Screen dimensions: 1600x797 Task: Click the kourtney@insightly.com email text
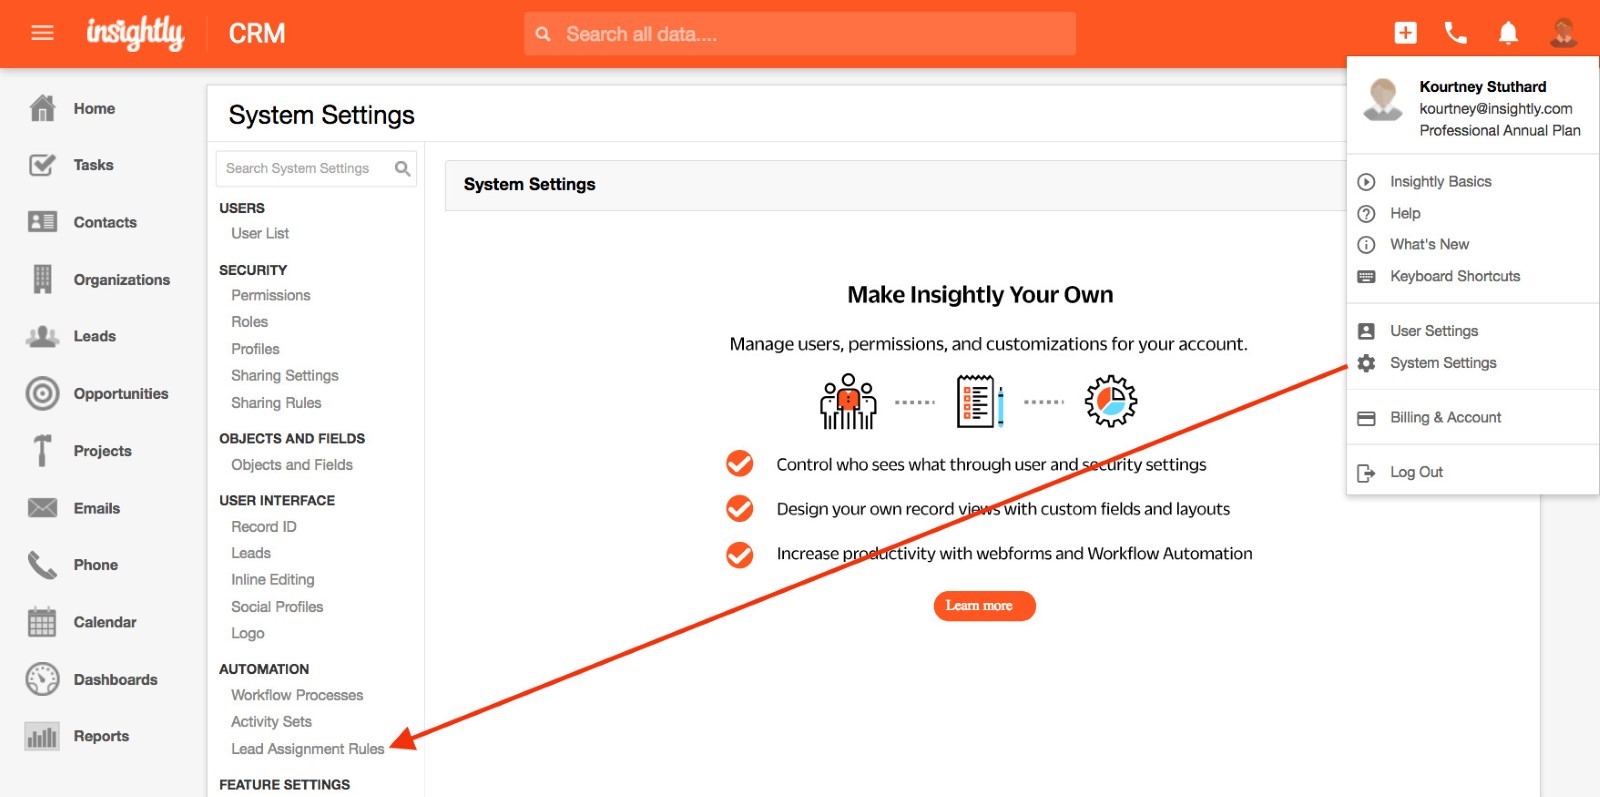click(x=1496, y=109)
